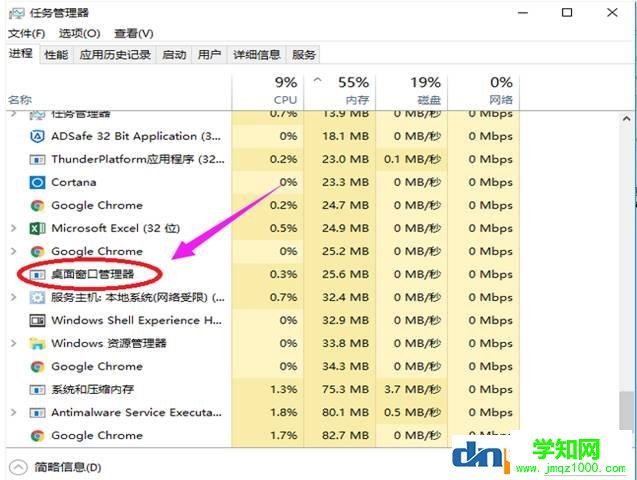Select Microsoft Excel (32 位) row
The width and height of the screenshot is (637, 480).
point(263,229)
